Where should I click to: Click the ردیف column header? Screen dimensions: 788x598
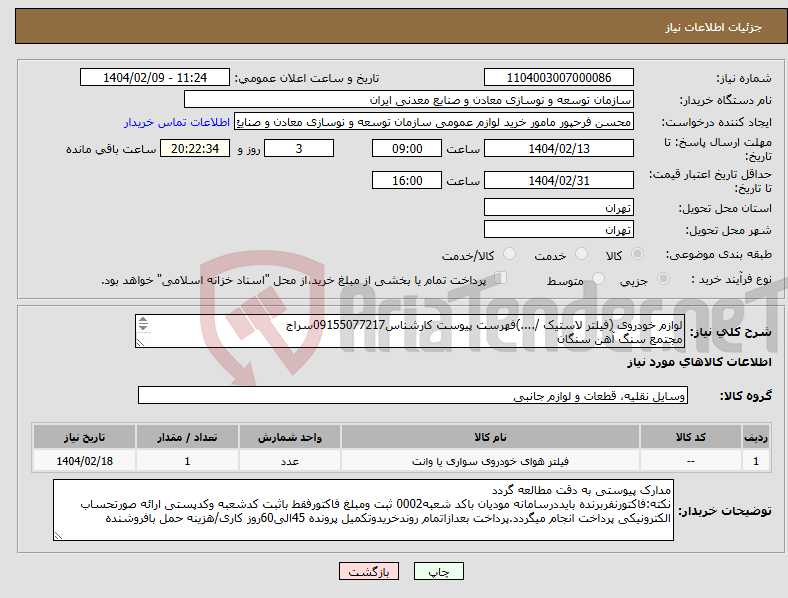[x=756, y=437]
